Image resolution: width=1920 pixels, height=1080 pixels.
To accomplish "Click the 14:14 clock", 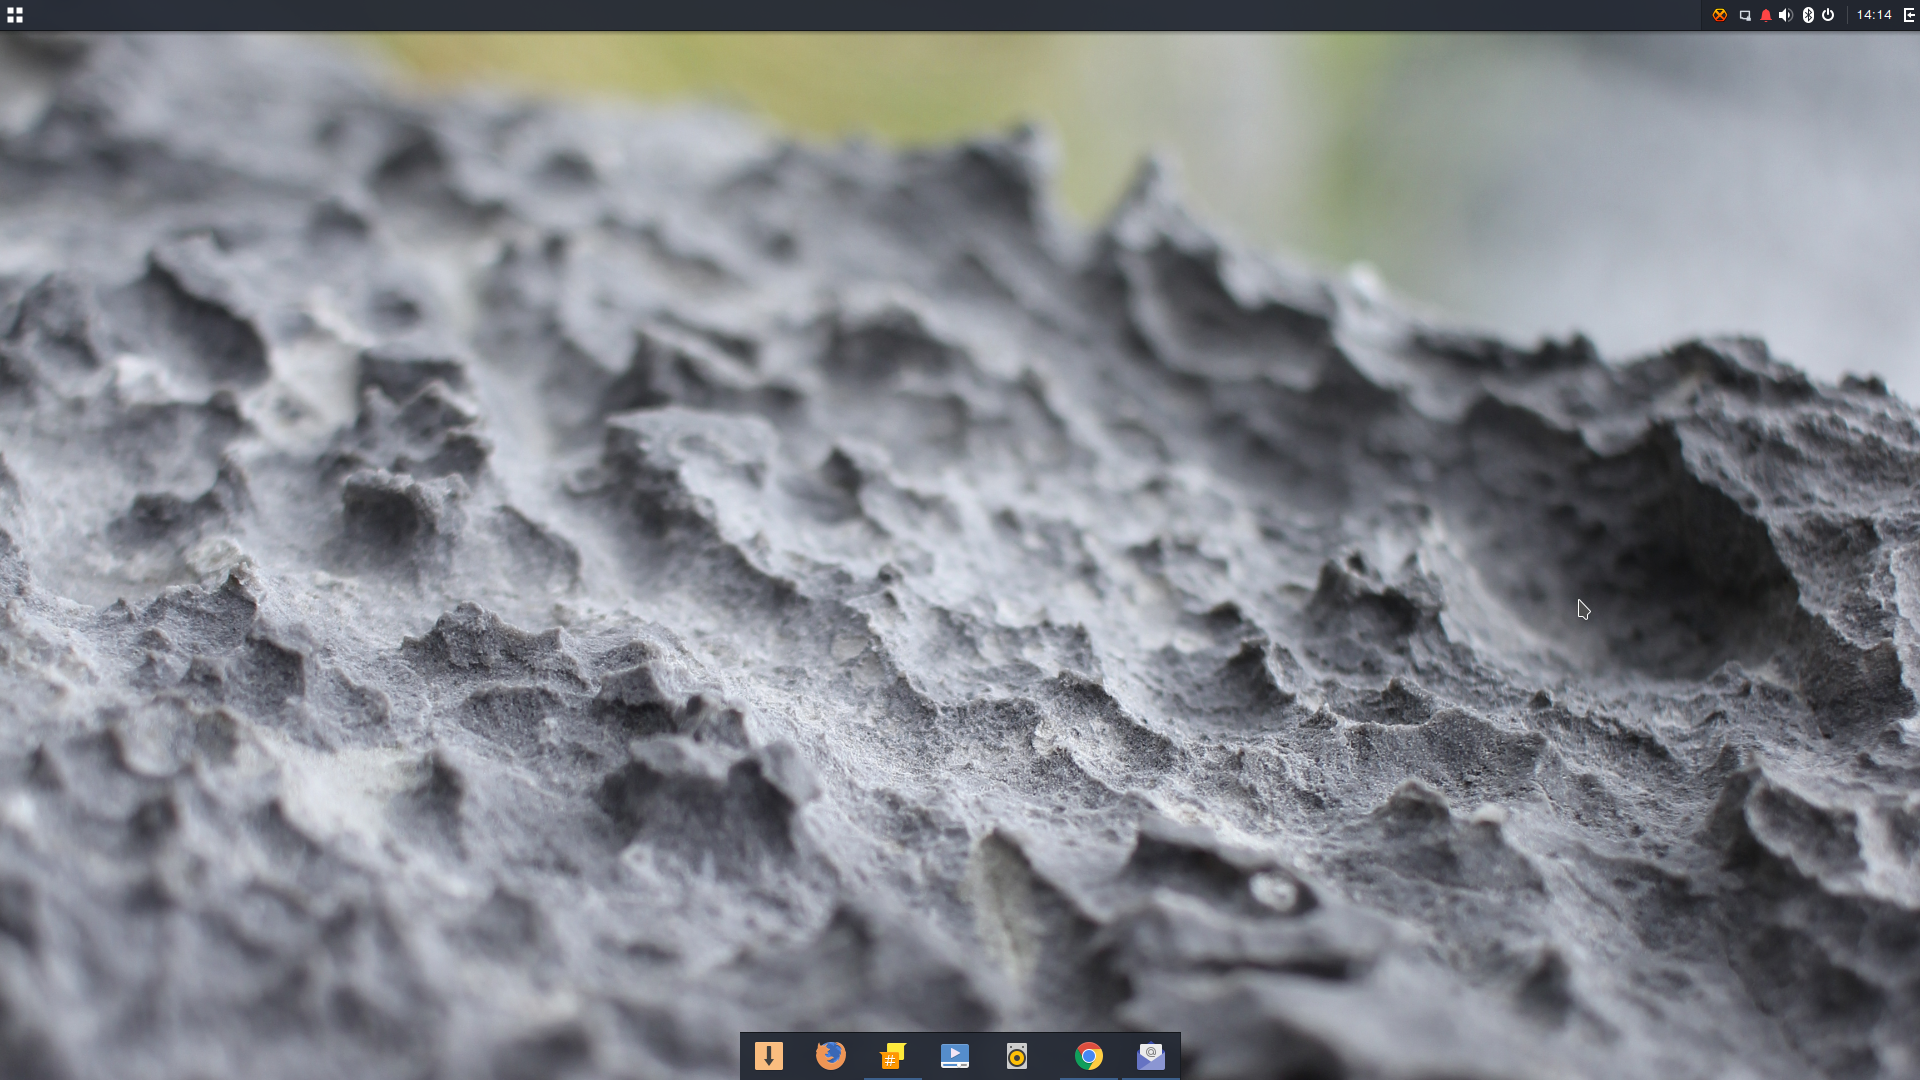I will (1874, 15).
